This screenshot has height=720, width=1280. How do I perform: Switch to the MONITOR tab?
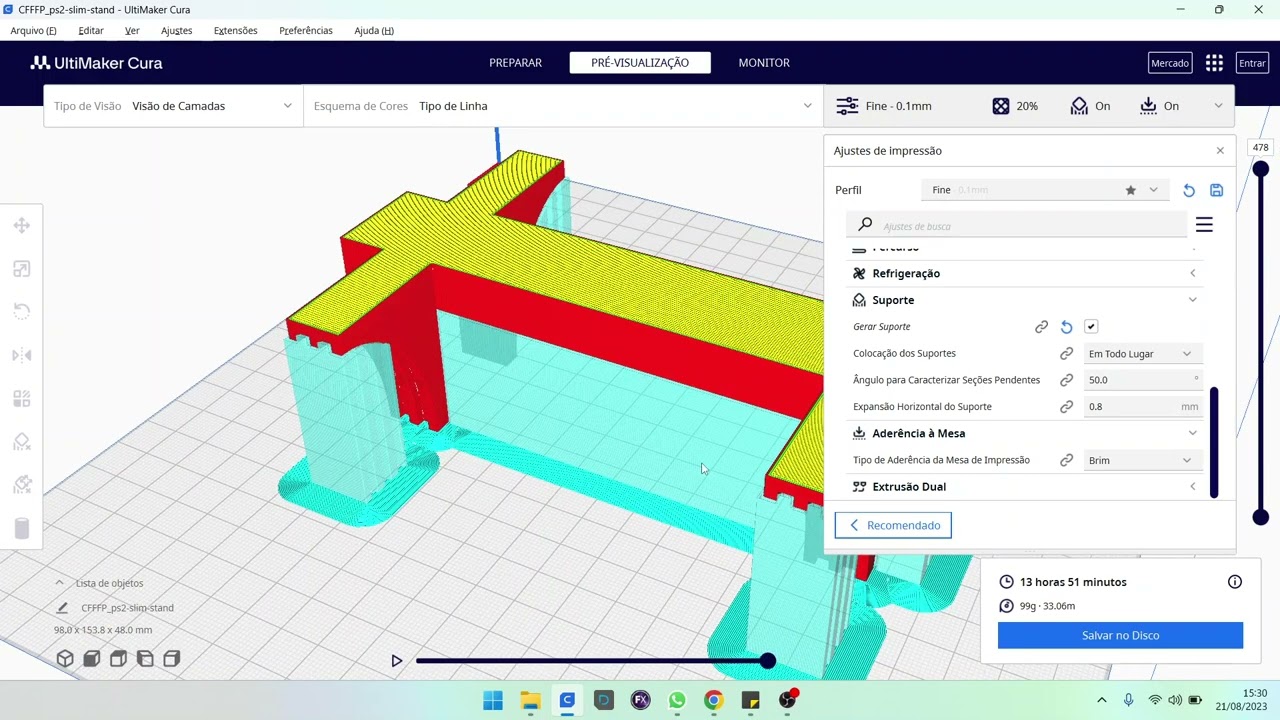point(764,63)
